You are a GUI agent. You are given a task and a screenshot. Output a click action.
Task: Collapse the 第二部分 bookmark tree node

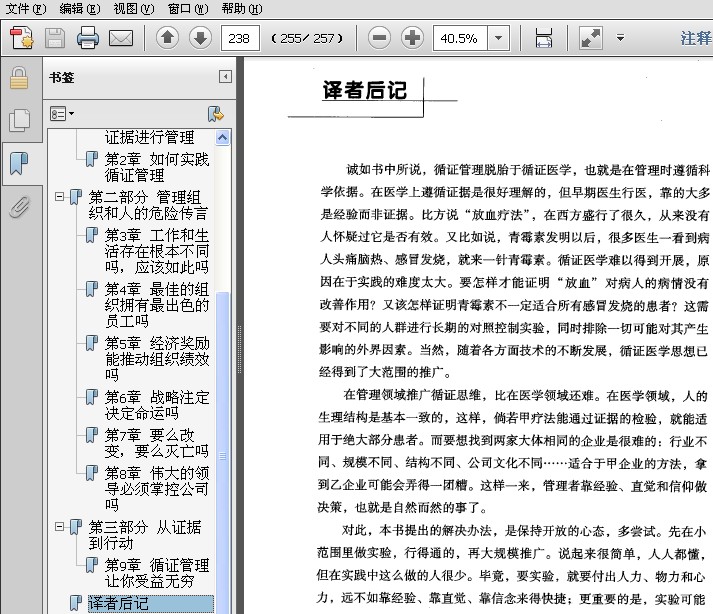60,197
